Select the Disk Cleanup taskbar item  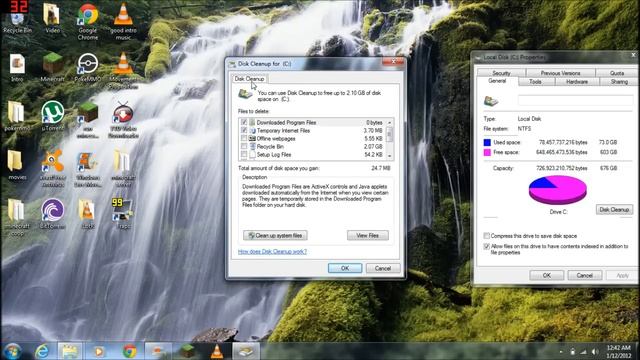246,351
